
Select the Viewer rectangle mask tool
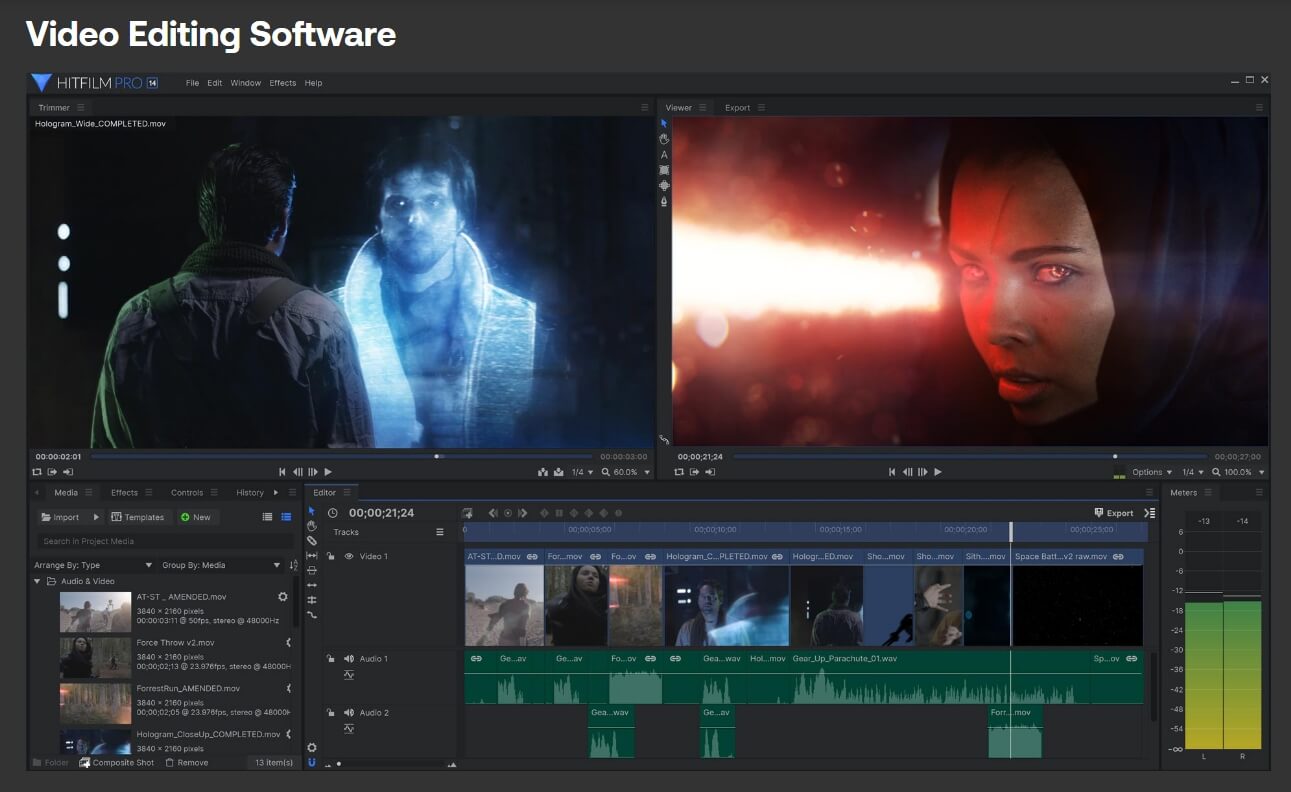664,170
